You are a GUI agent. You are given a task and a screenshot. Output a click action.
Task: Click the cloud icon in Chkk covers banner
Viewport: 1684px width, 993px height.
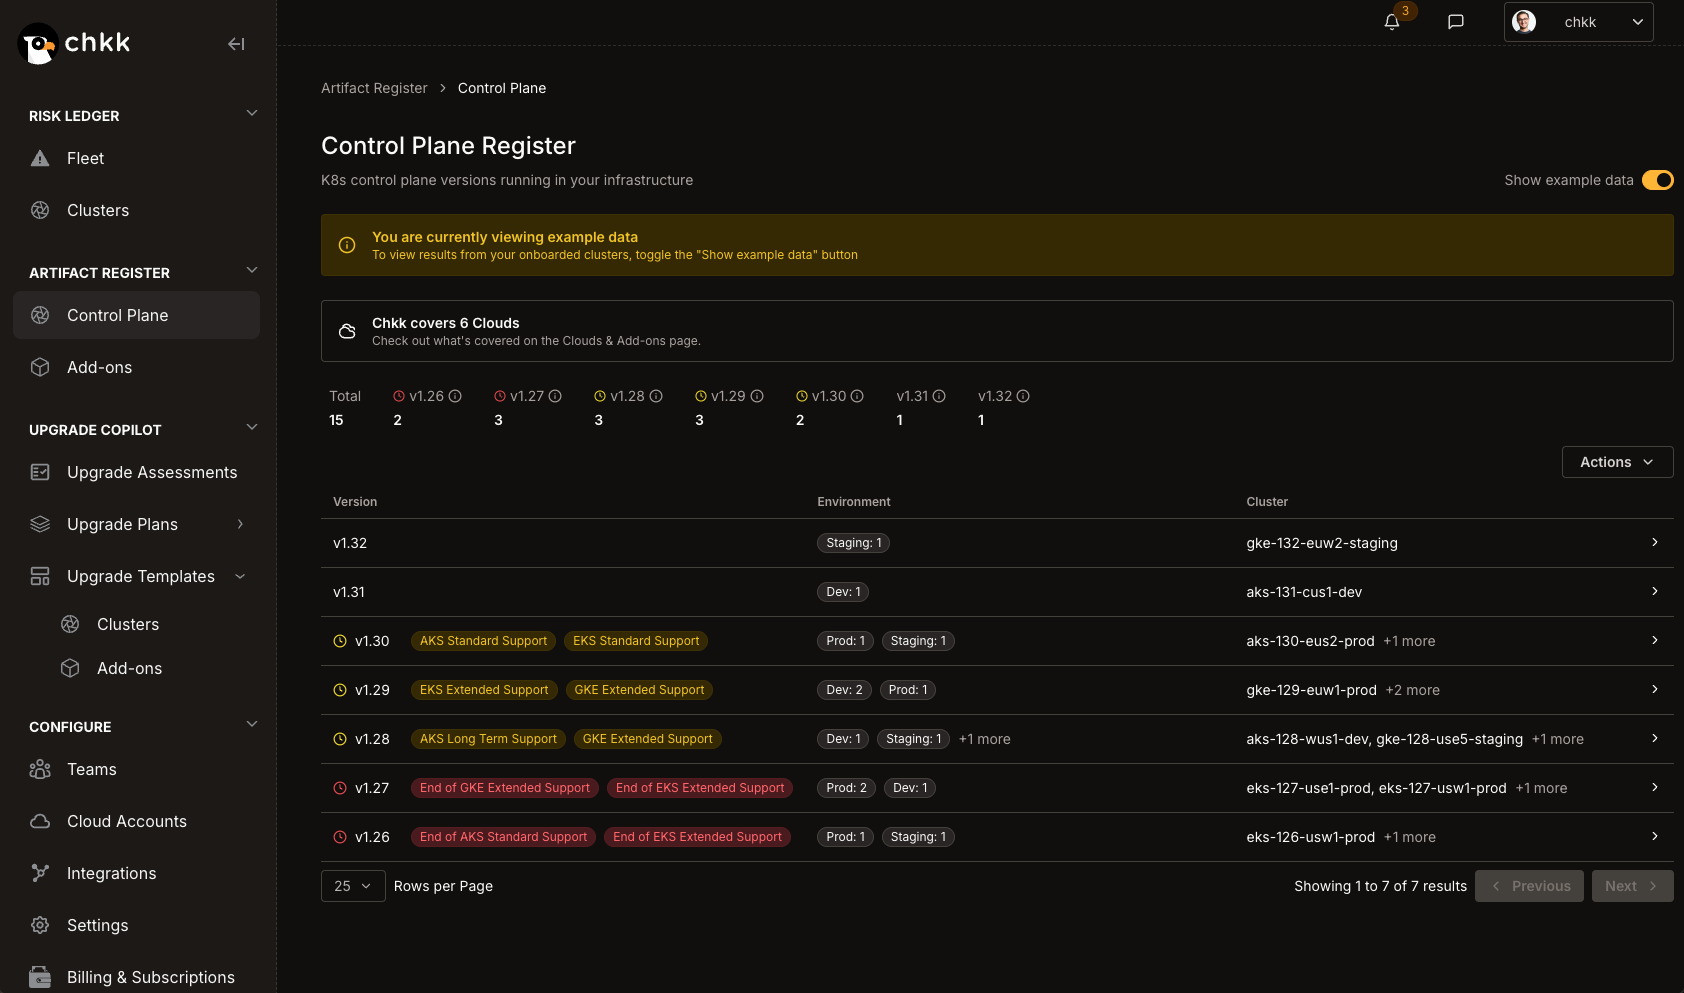347,331
